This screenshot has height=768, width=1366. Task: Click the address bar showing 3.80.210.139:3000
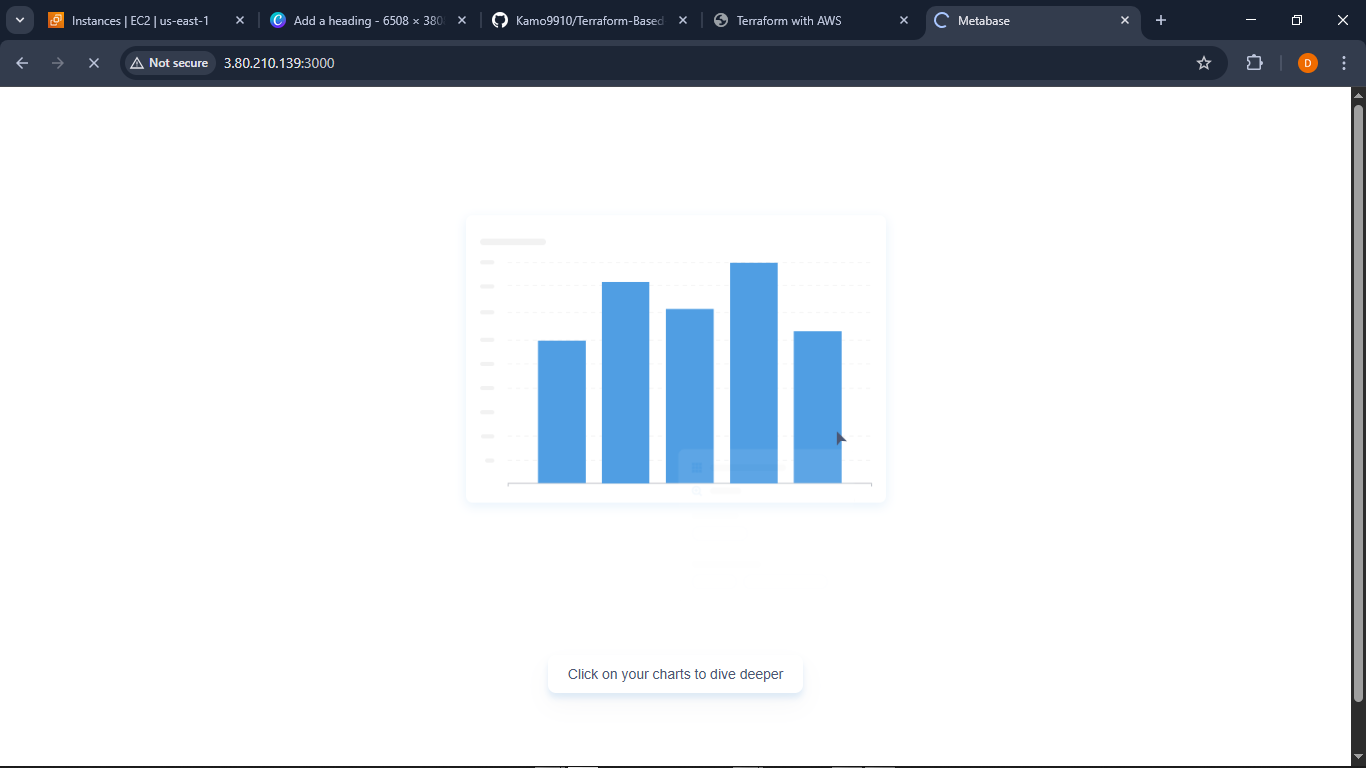[x=600, y=63]
